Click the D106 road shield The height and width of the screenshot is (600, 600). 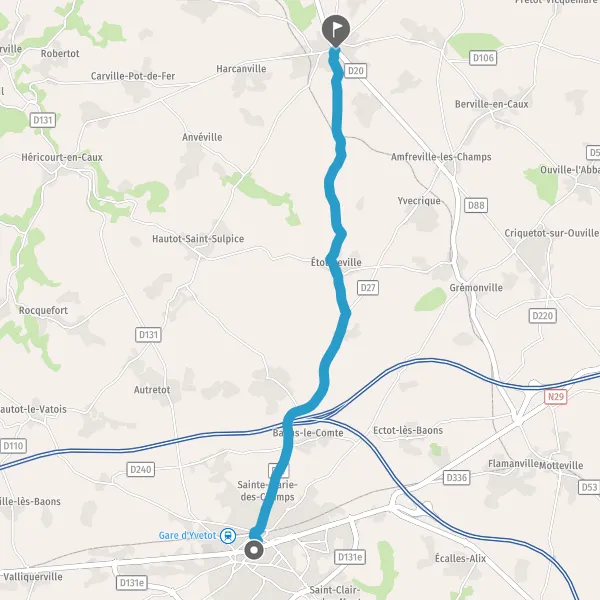coord(483,58)
